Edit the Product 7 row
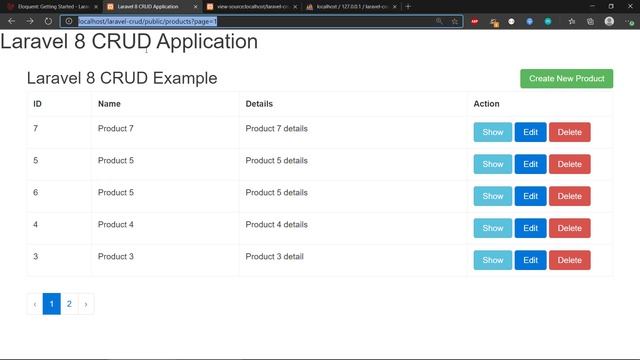Screen dimensions: 640x360 [530, 132]
